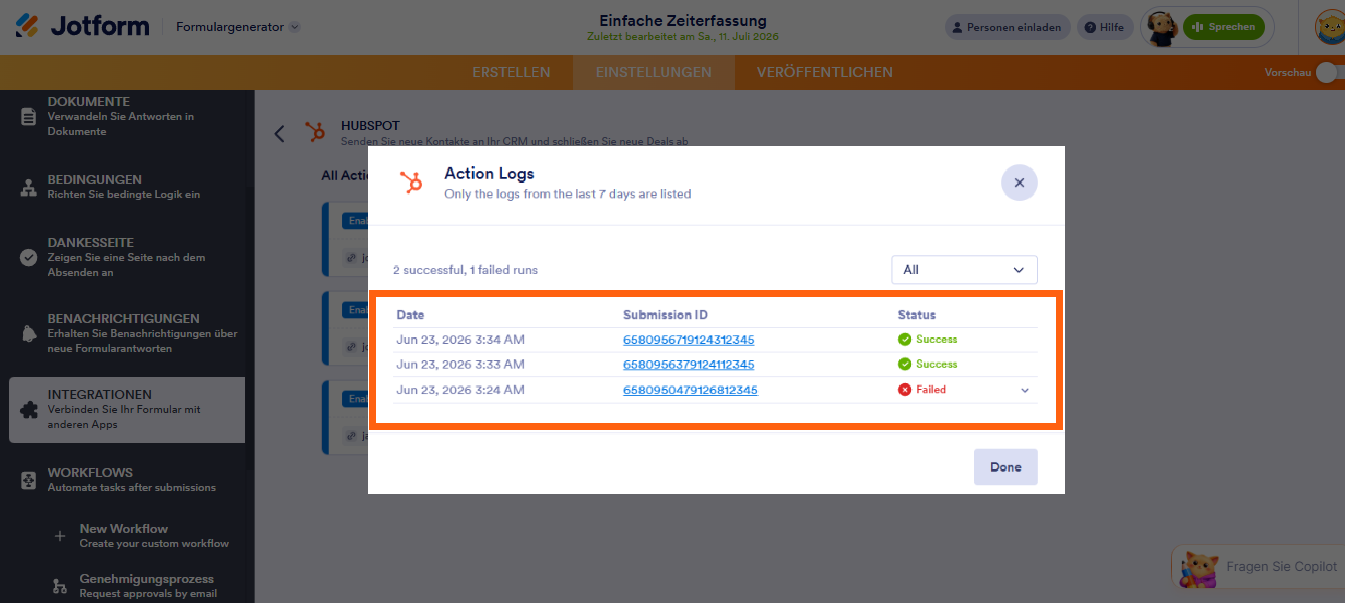Click the Submission ID column header

[x=665, y=315]
